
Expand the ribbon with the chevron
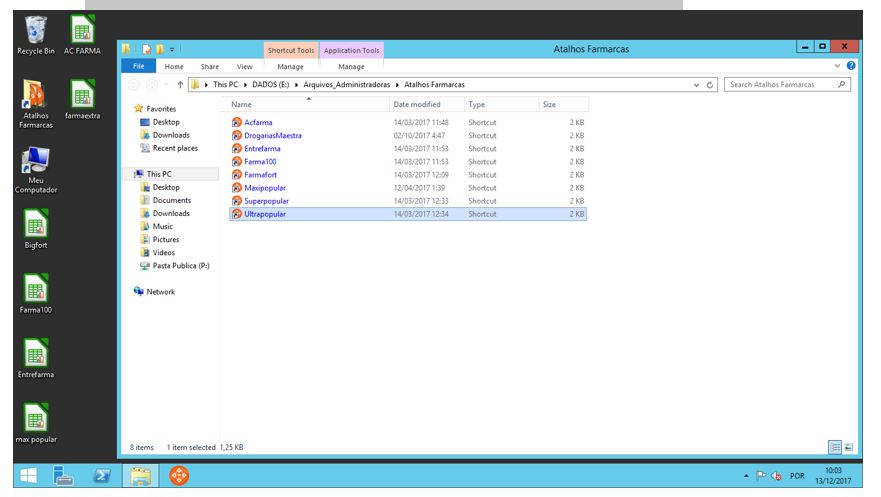838,66
